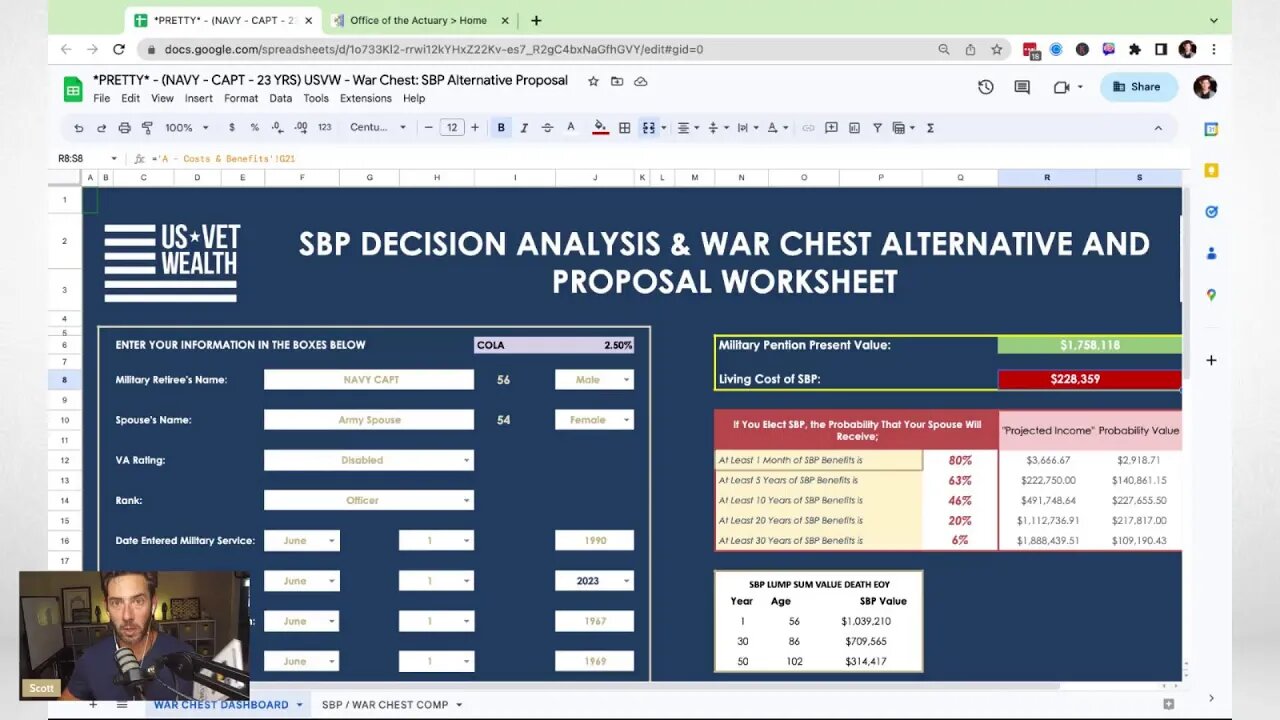Open Google Keep side panel icon
The width and height of the screenshot is (1280, 720).
[1211, 171]
